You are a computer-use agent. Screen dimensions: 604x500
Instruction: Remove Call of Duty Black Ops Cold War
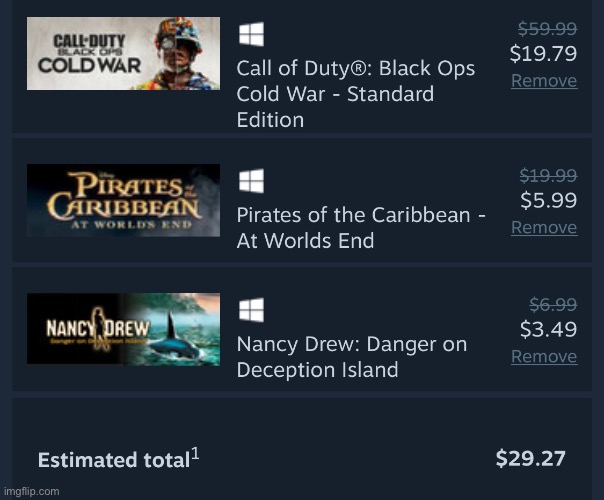[544, 81]
